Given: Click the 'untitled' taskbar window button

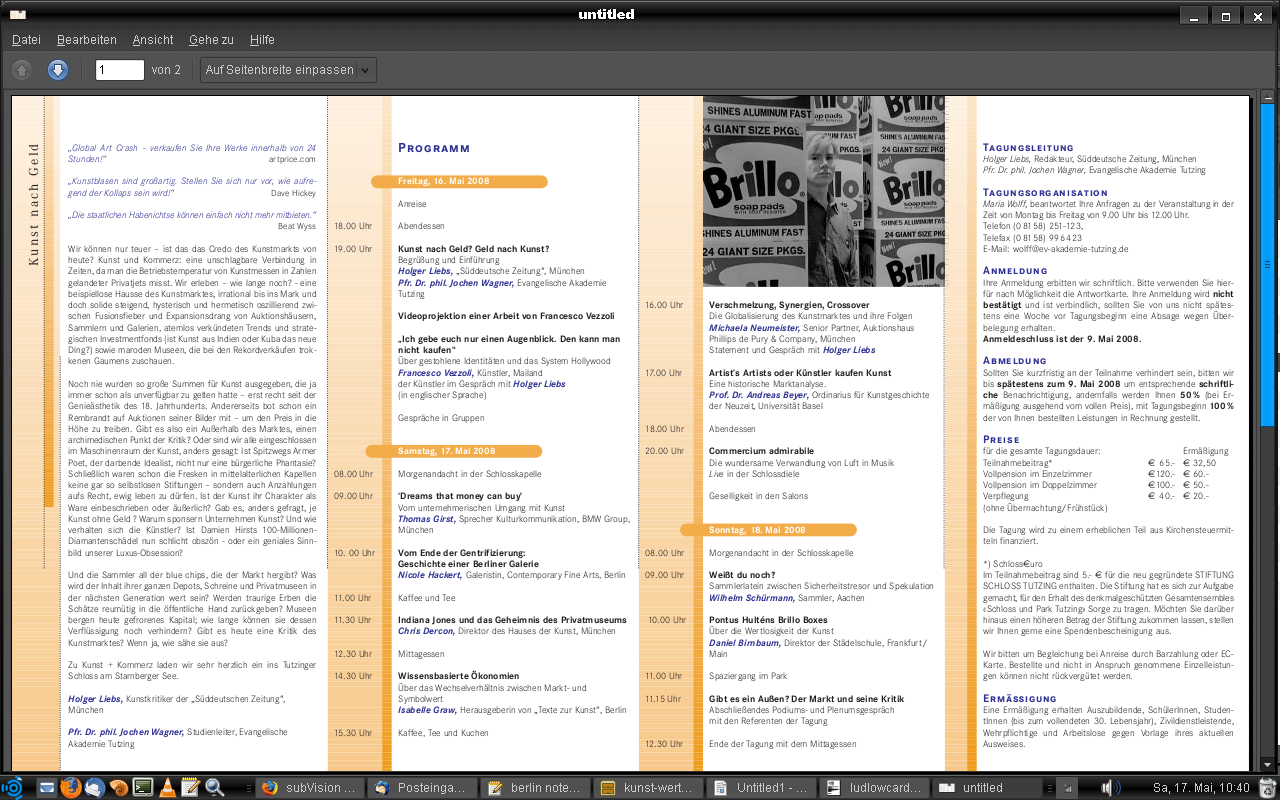Looking at the screenshot, I should pyautogui.click(x=987, y=787).
